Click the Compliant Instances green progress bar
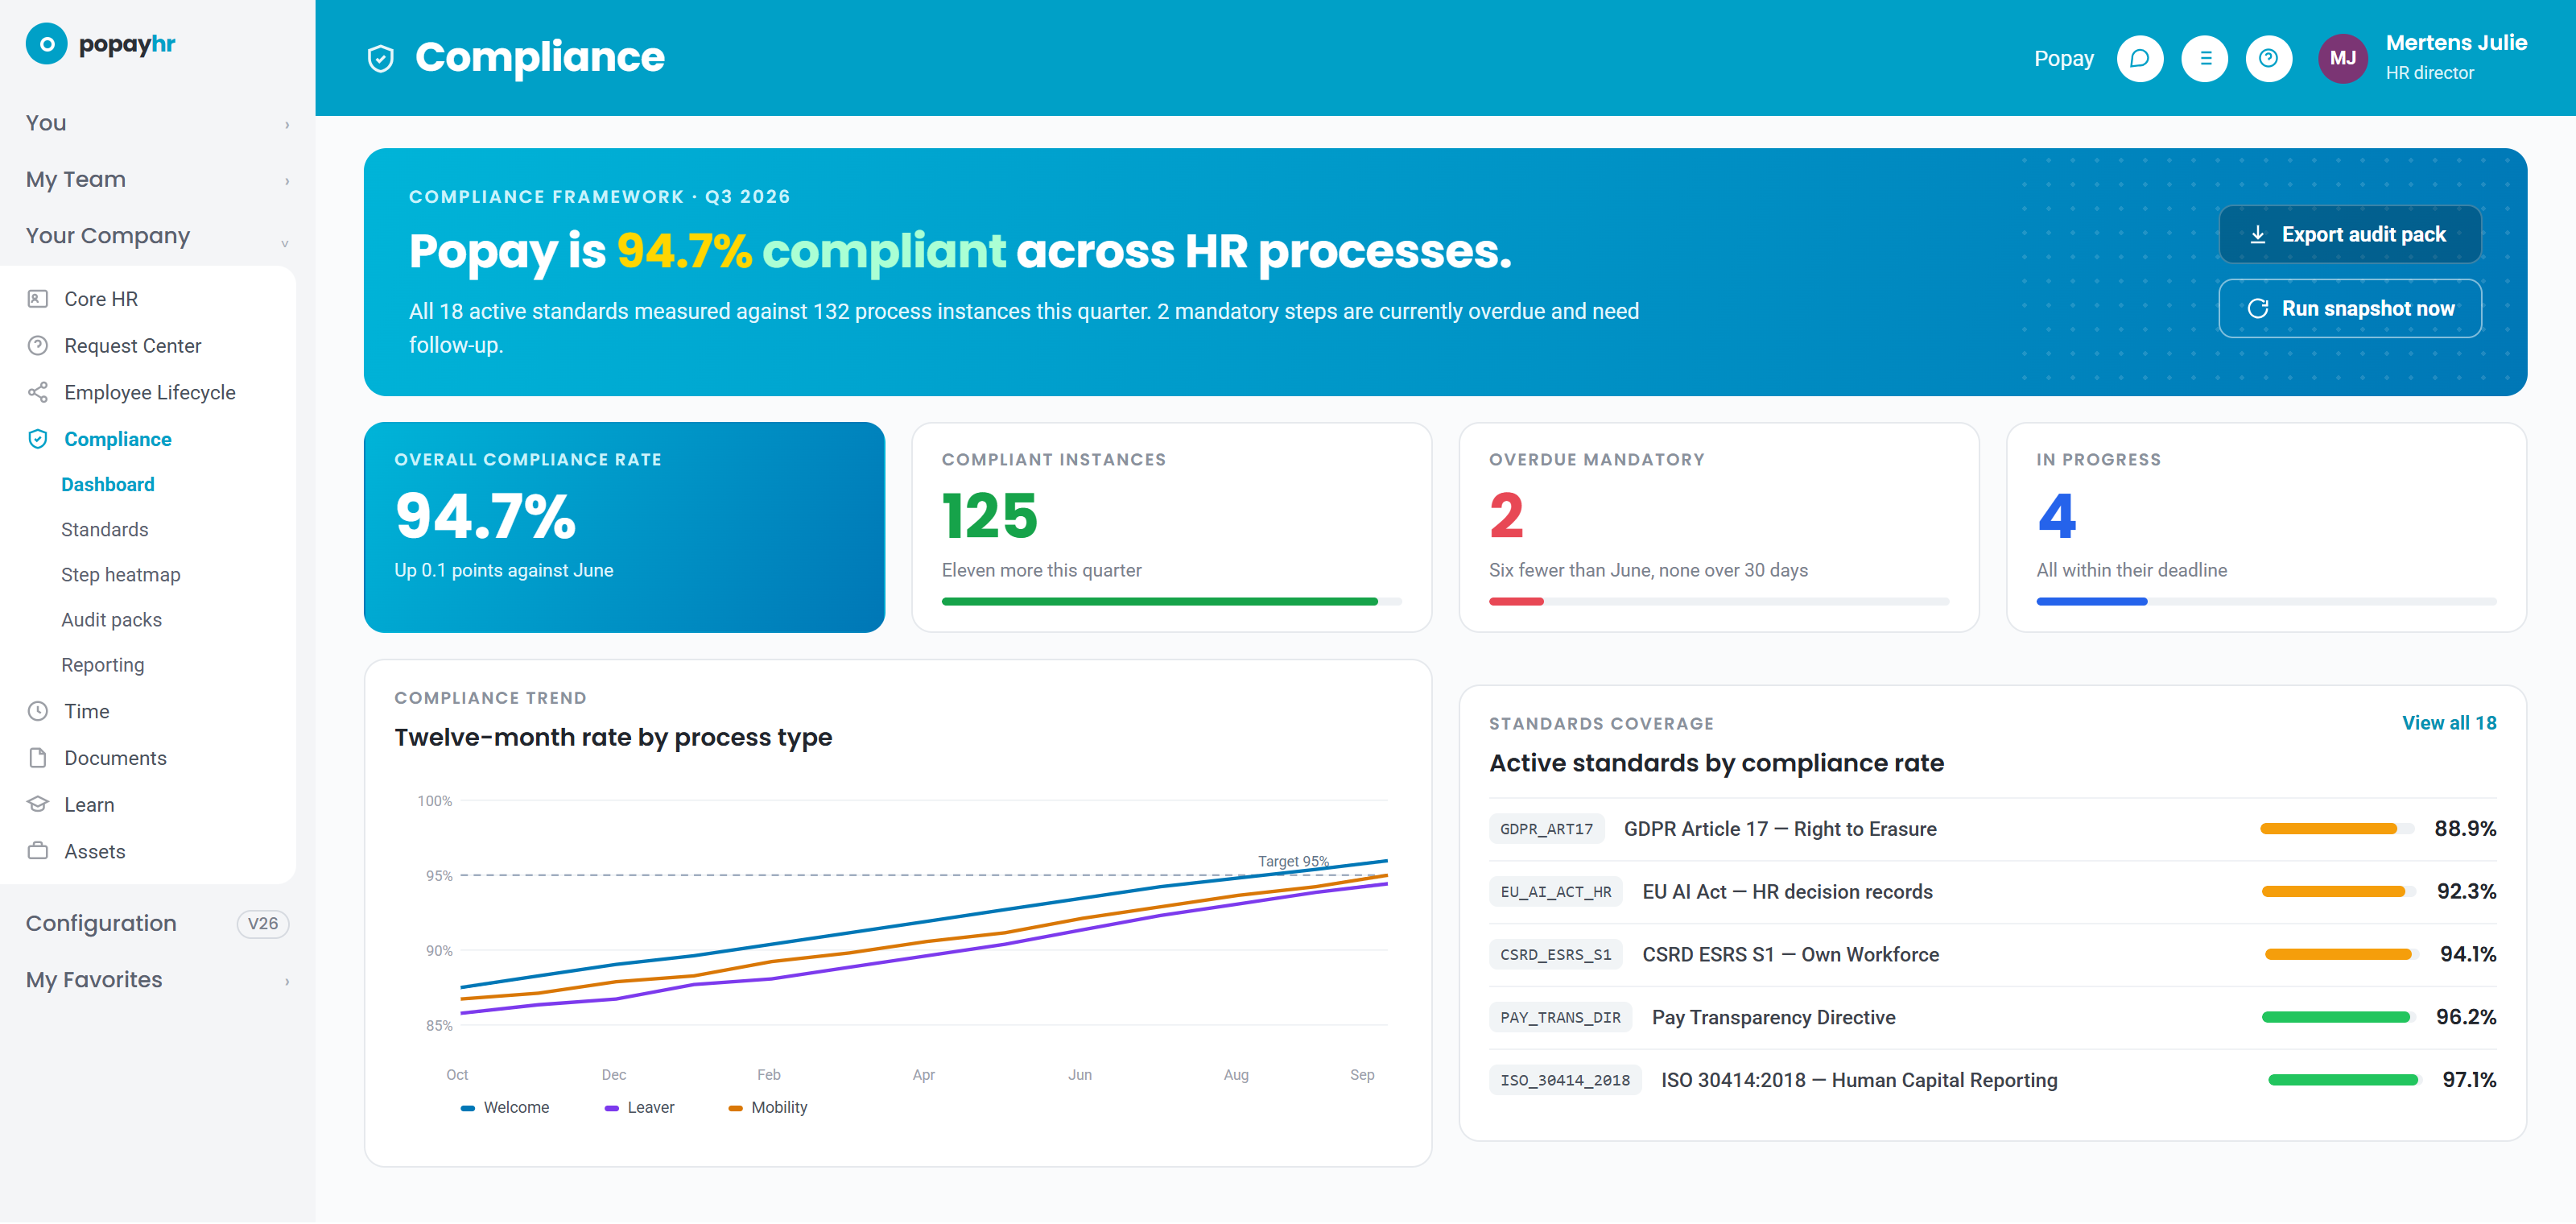This screenshot has width=2576, height=1224. tap(1171, 601)
